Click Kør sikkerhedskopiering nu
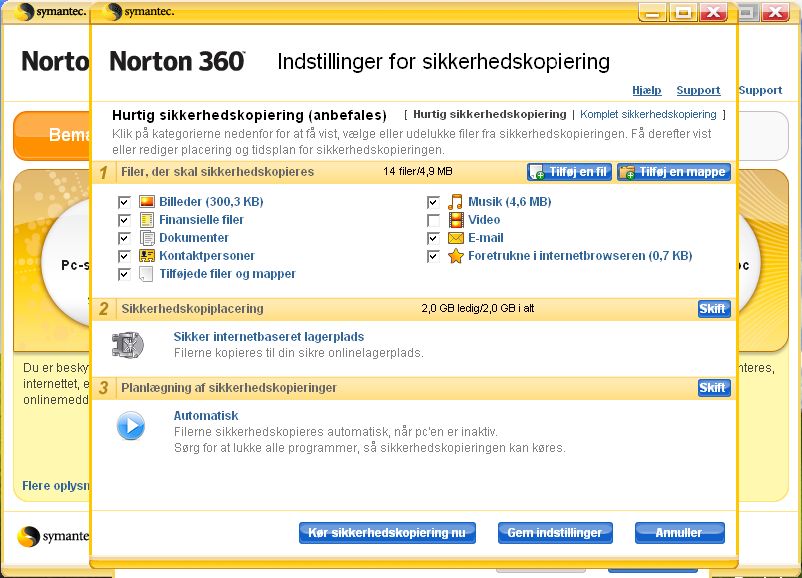The image size is (802, 578). pos(387,533)
